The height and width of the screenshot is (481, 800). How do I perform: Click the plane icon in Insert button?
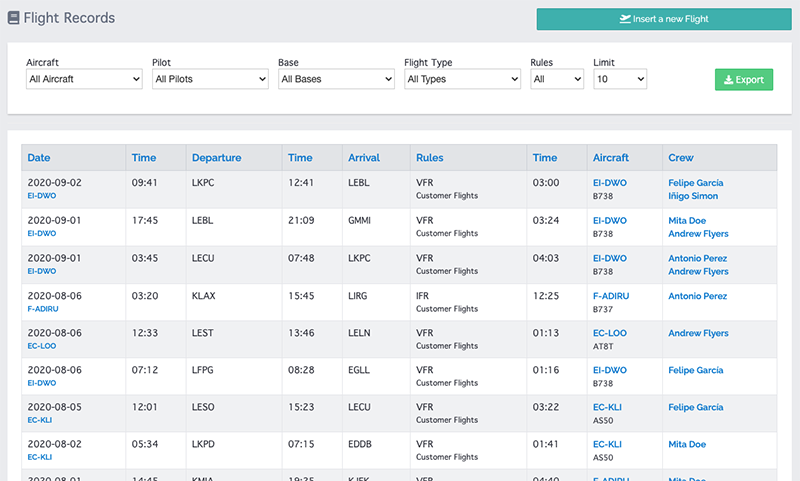(x=626, y=19)
